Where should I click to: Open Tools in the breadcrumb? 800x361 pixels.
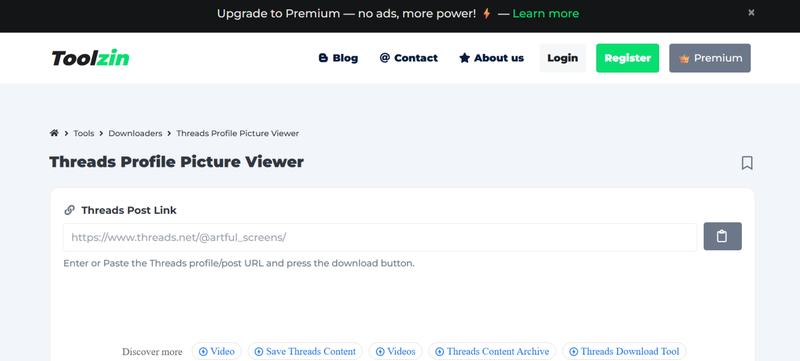pyautogui.click(x=84, y=134)
